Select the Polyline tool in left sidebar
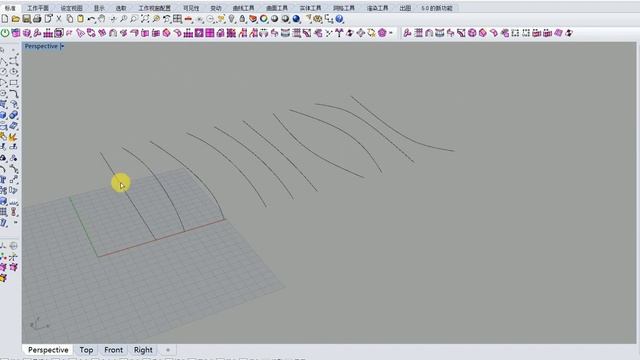This screenshot has width=640, height=360. [x=4, y=61]
